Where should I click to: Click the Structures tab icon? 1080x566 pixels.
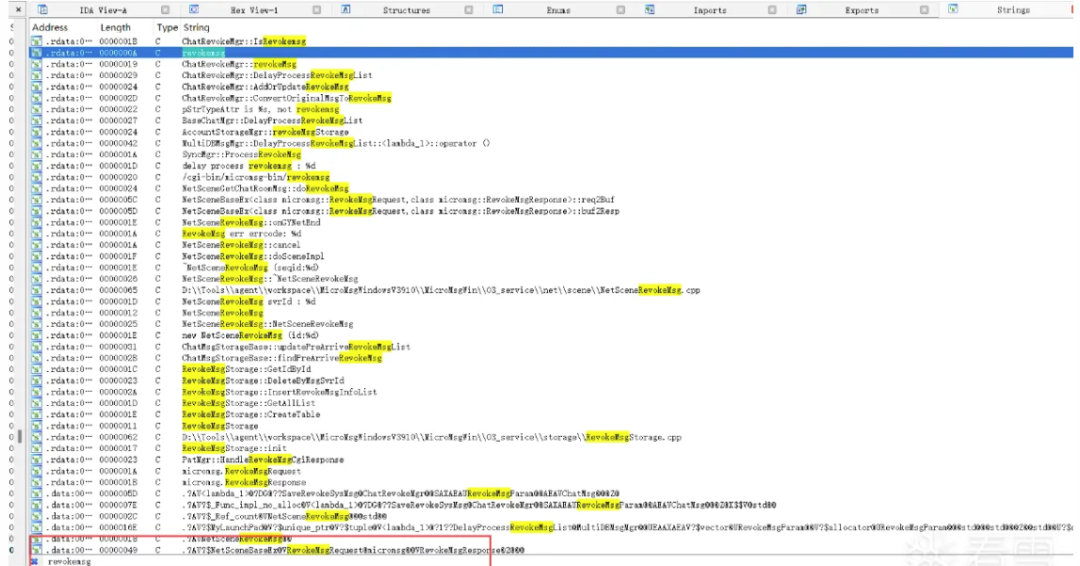coord(346,10)
